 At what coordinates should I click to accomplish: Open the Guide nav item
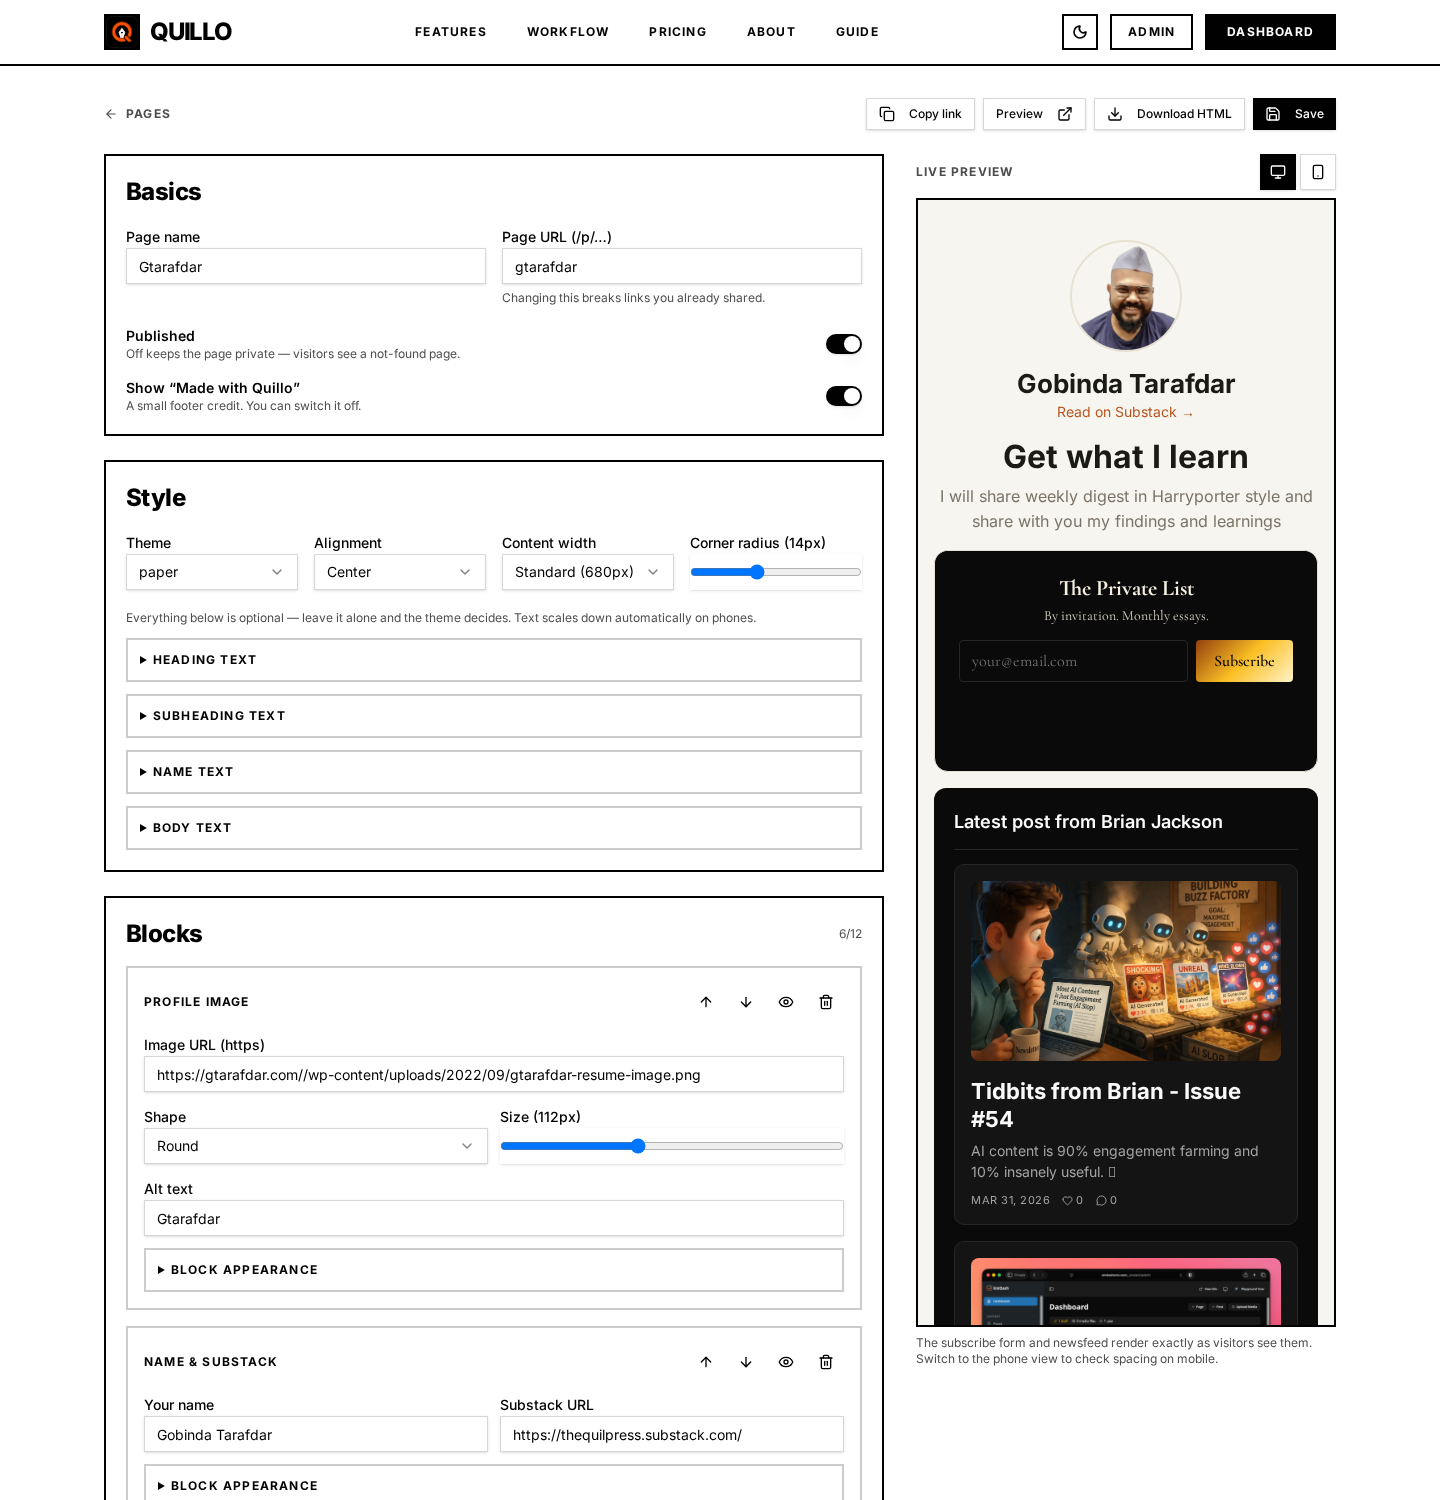coord(858,32)
